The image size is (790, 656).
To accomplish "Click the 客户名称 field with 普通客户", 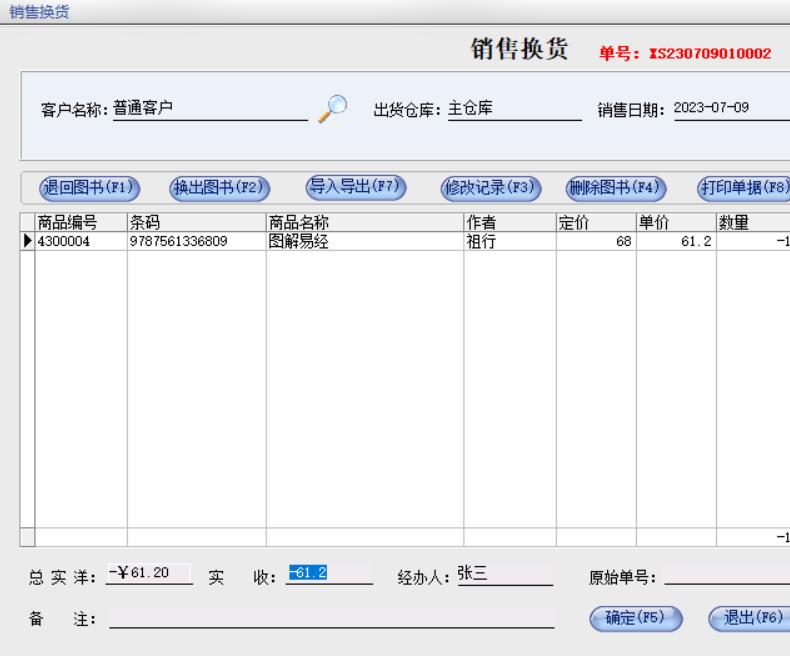I will (210, 109).
